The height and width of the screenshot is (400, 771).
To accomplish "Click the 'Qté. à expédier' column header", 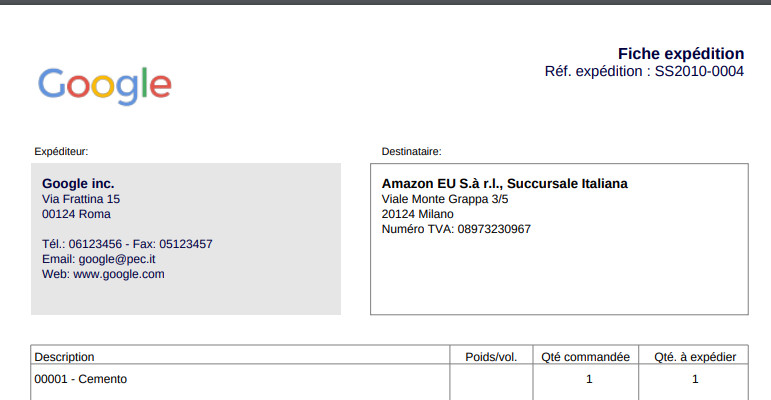I will click(695, 356).
